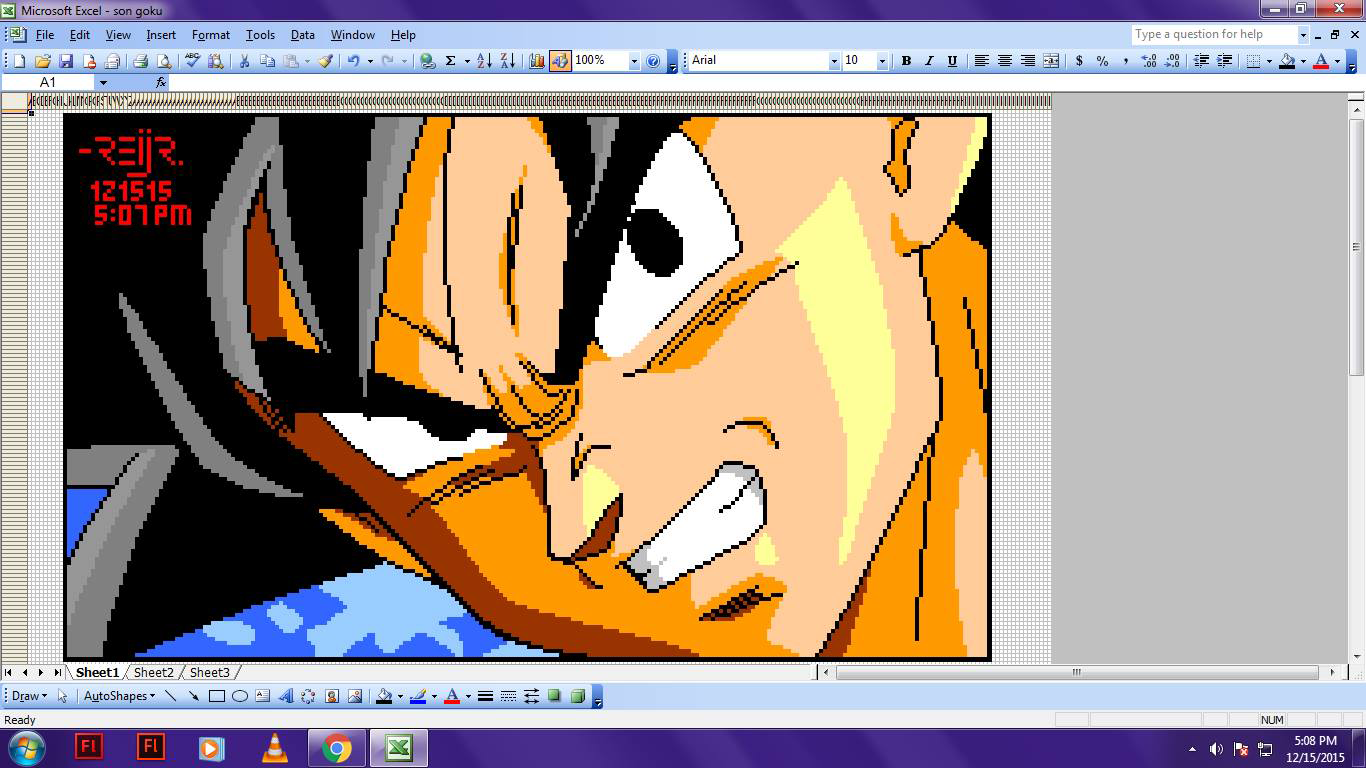Open the Format menu
The image size is (1366, 768).
pyautogui.click(x=210, y=35)
